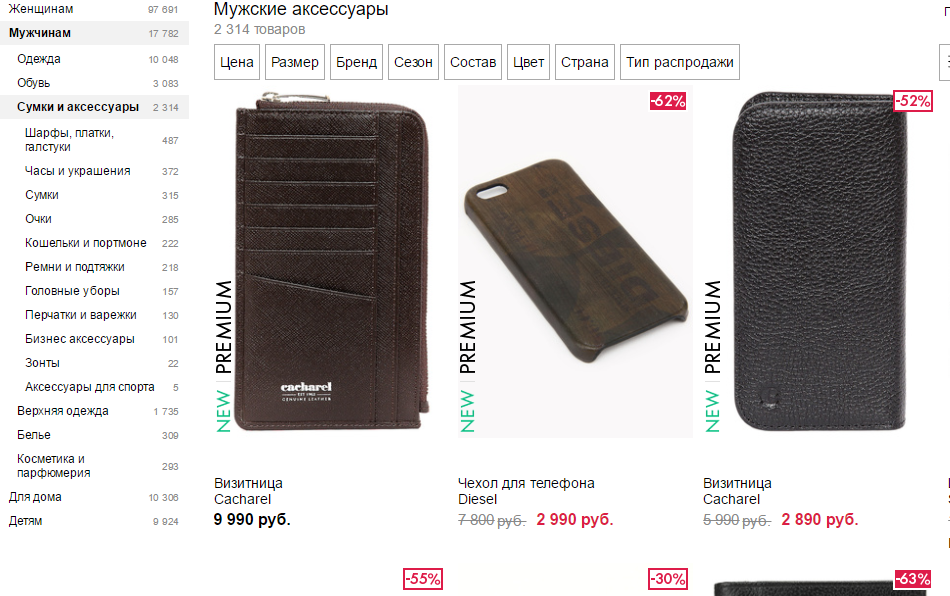The width and height of the screenshot is (950, 596).
Task: Click the -30% discount badge
Action: pos(668,579)
